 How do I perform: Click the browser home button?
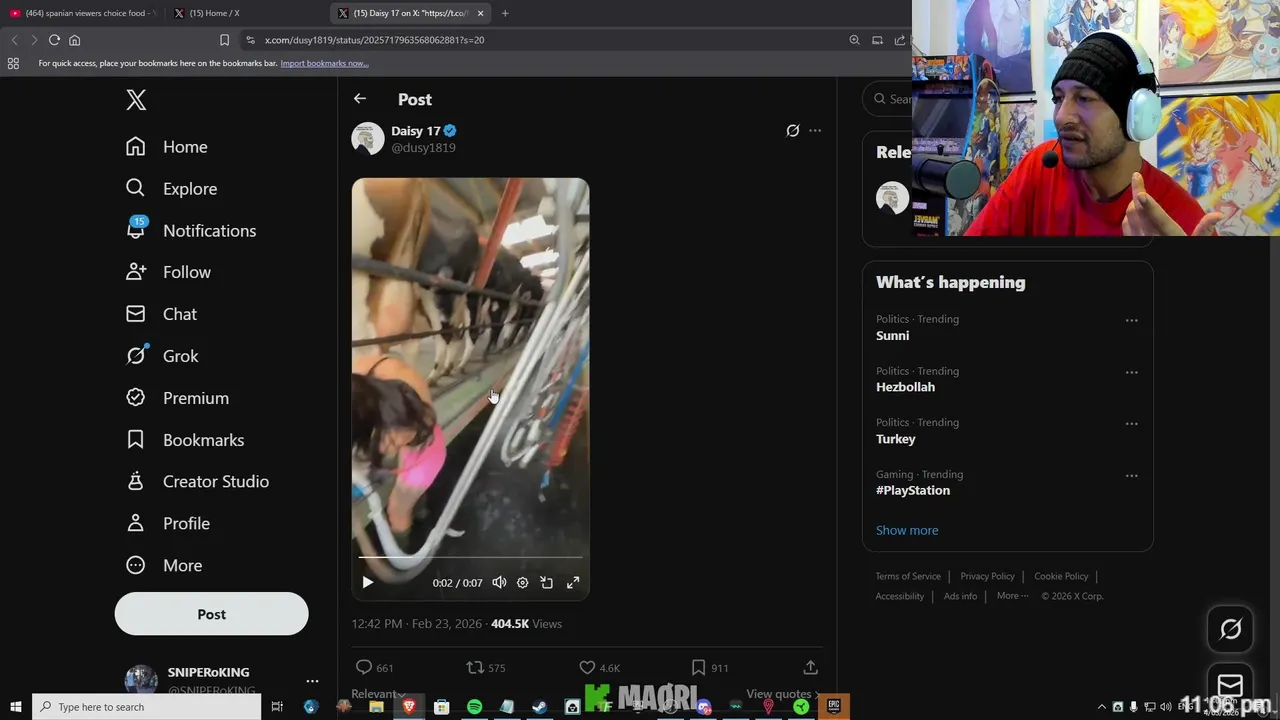[x=74, y=40]
